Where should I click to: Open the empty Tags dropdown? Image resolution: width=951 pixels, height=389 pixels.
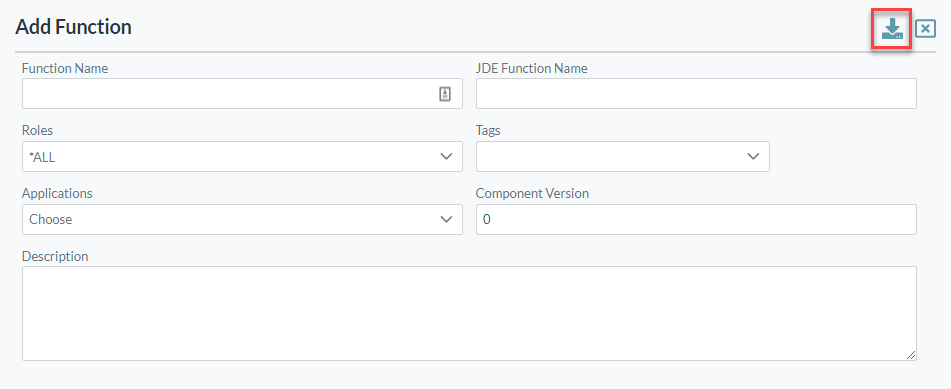[x=623, y=157]
